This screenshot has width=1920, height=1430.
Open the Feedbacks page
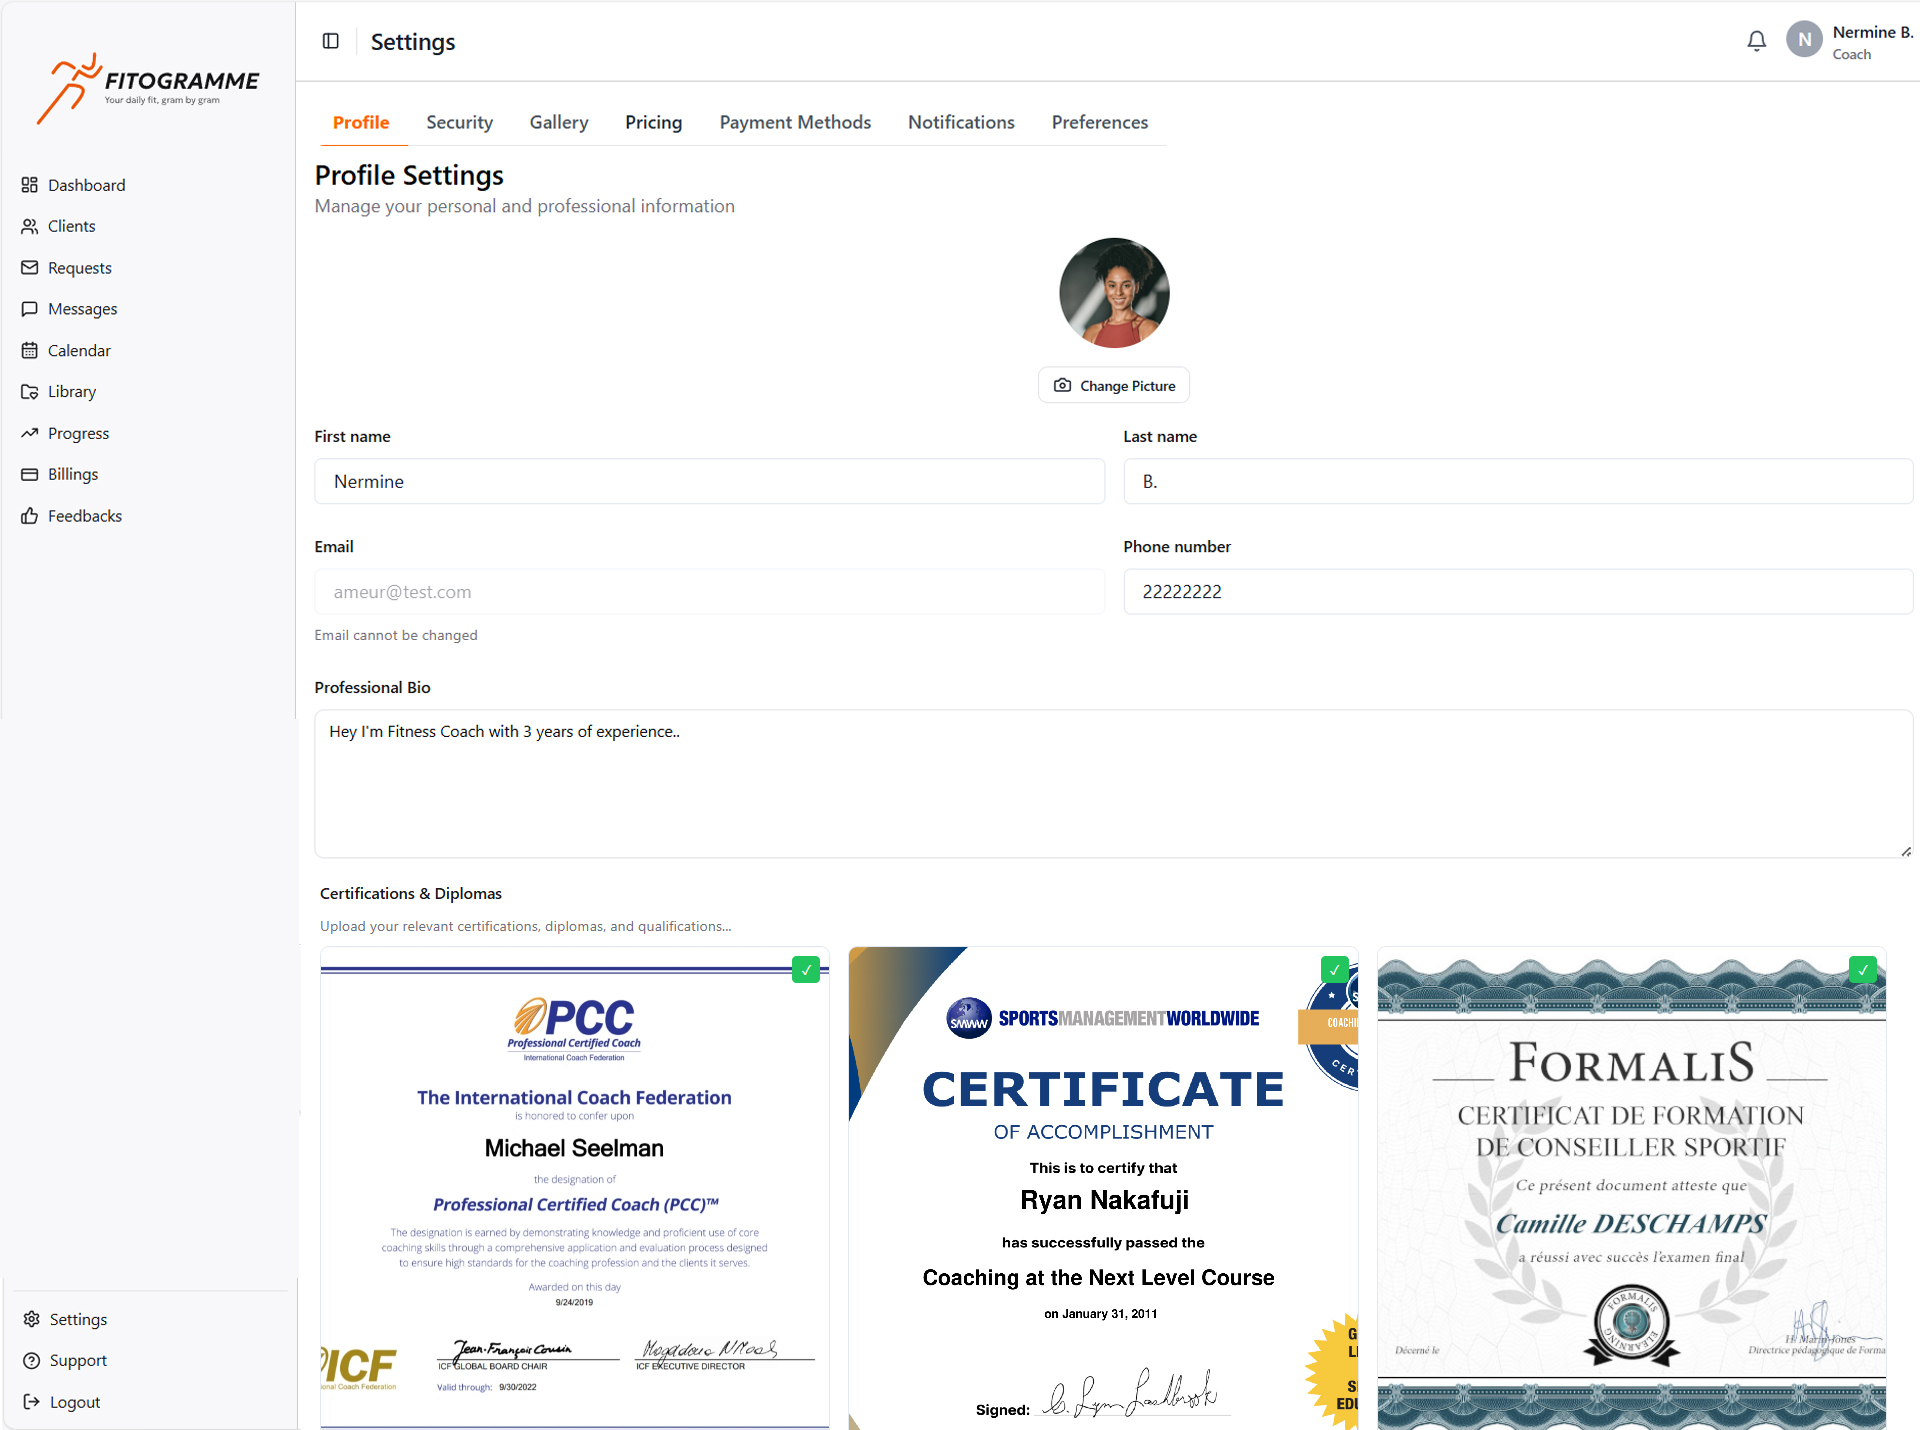(85, 515)
